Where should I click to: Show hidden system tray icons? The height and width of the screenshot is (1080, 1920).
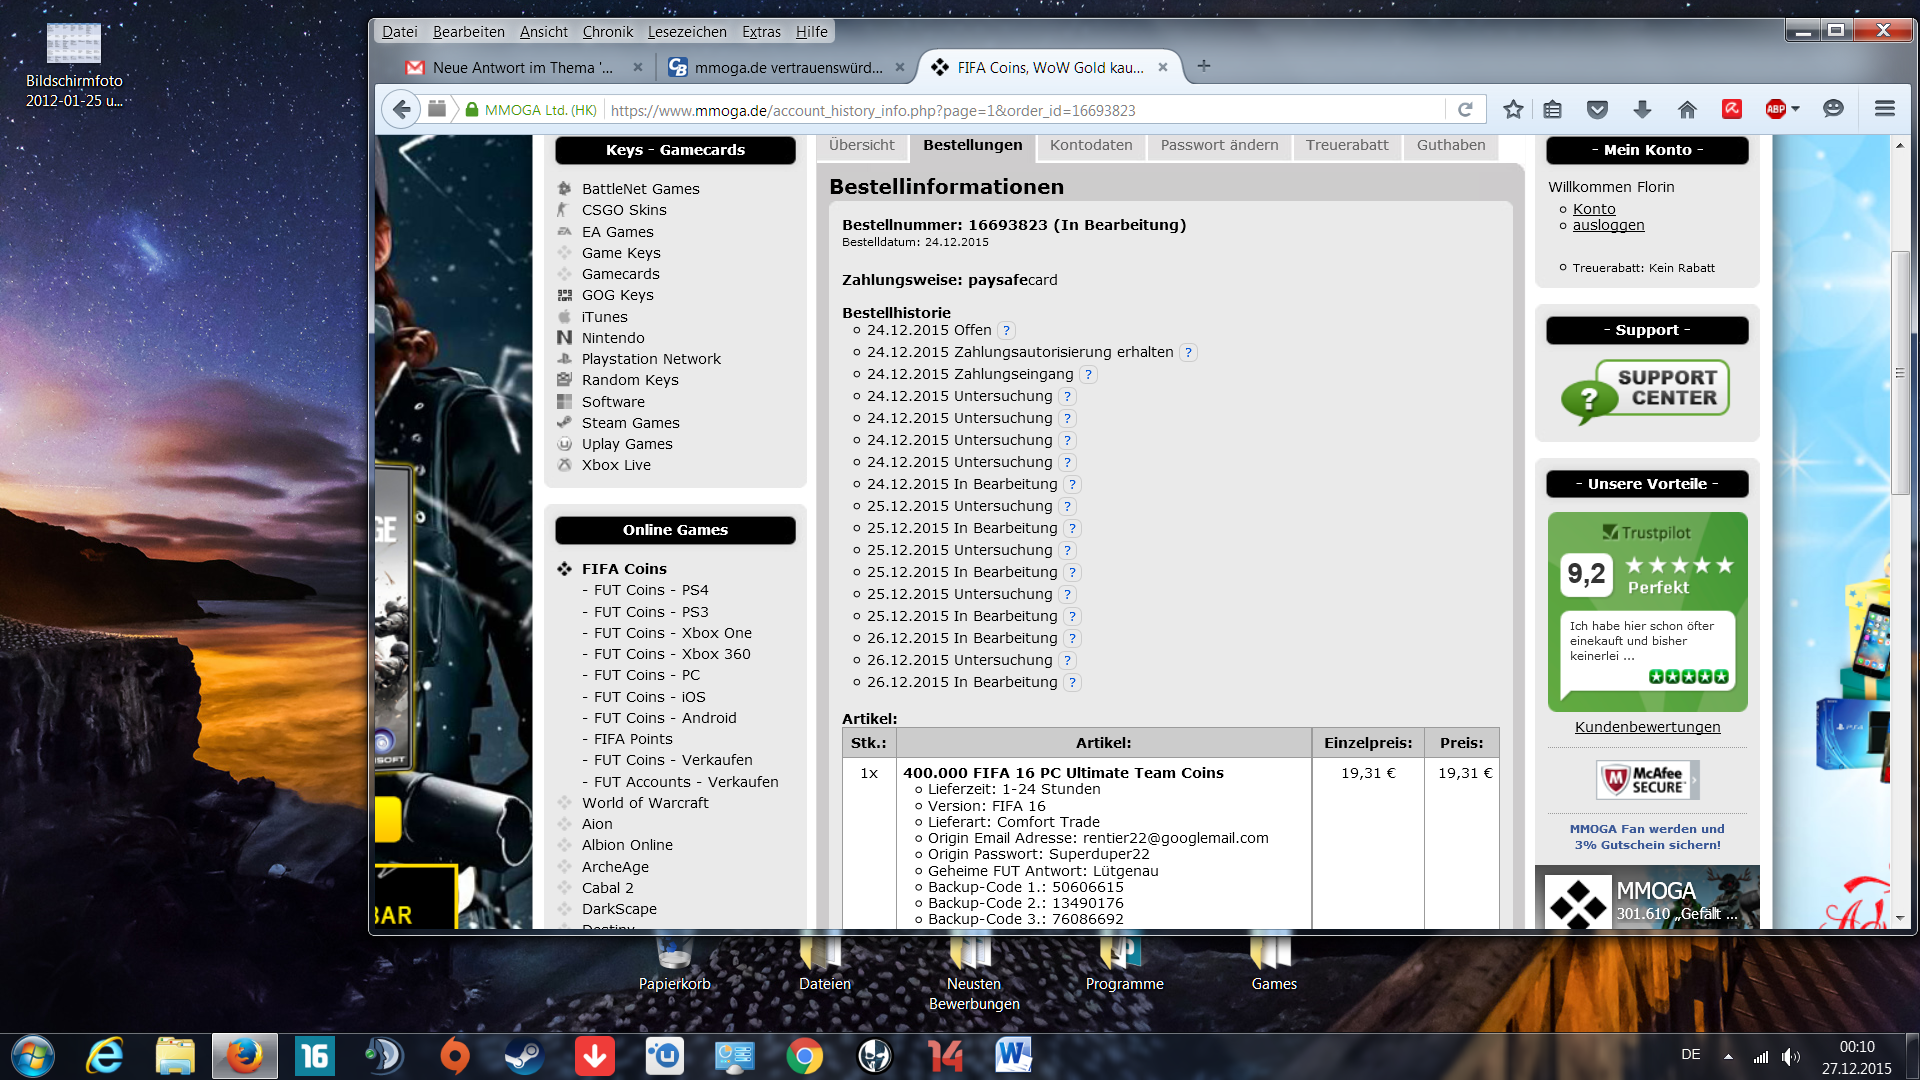point(1728,1056)
